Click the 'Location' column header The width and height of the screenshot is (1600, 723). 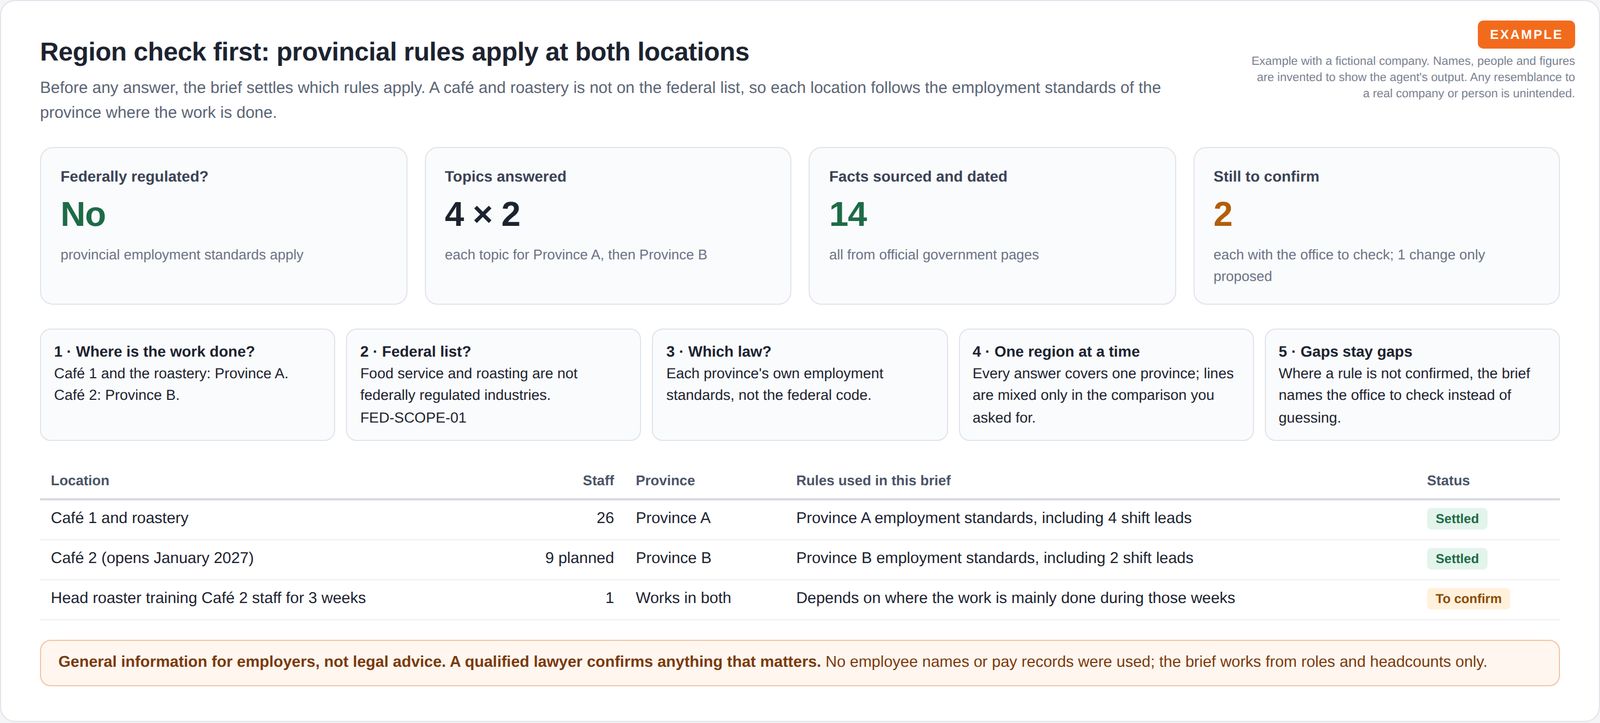(80, 481)
